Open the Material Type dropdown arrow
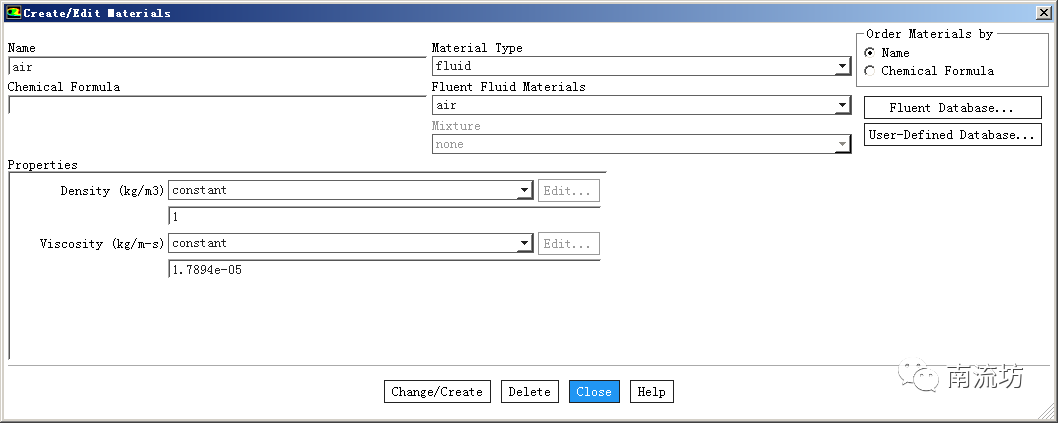 (842, 66)
